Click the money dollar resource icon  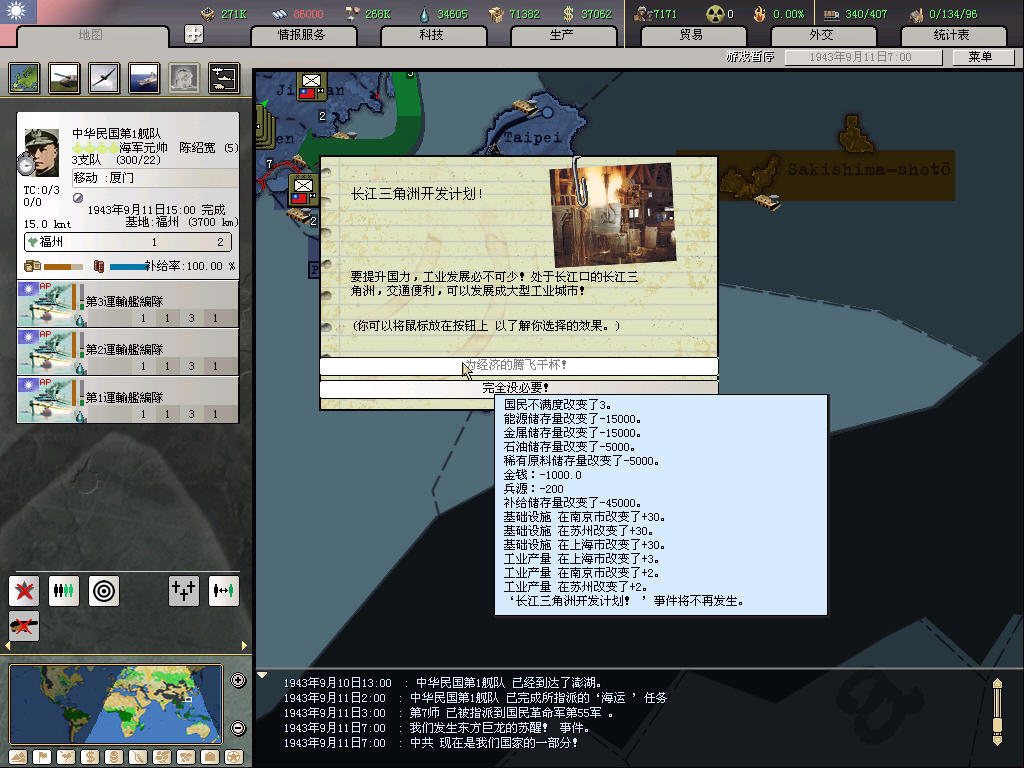tap(568, 14)
